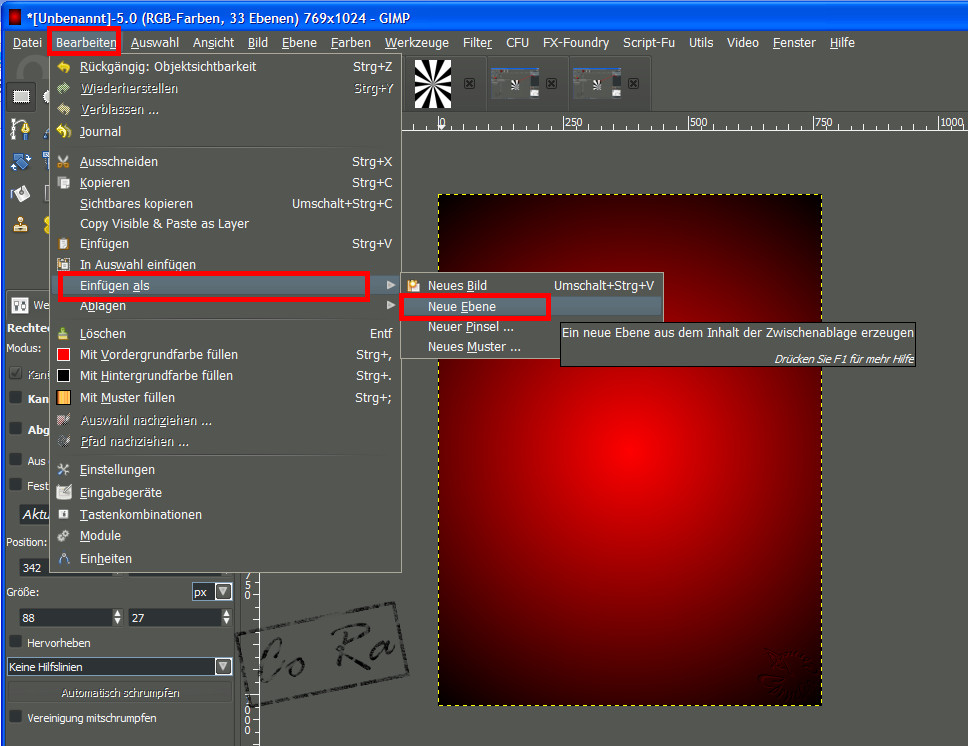Click the Einstellungen tools icon

[x=64, y=470]
